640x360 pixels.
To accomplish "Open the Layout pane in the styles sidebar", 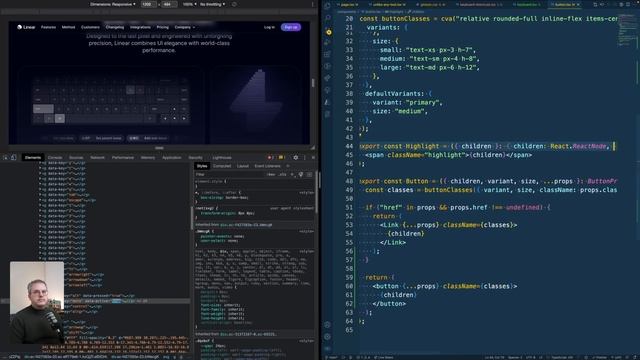I will click(243, 166).
